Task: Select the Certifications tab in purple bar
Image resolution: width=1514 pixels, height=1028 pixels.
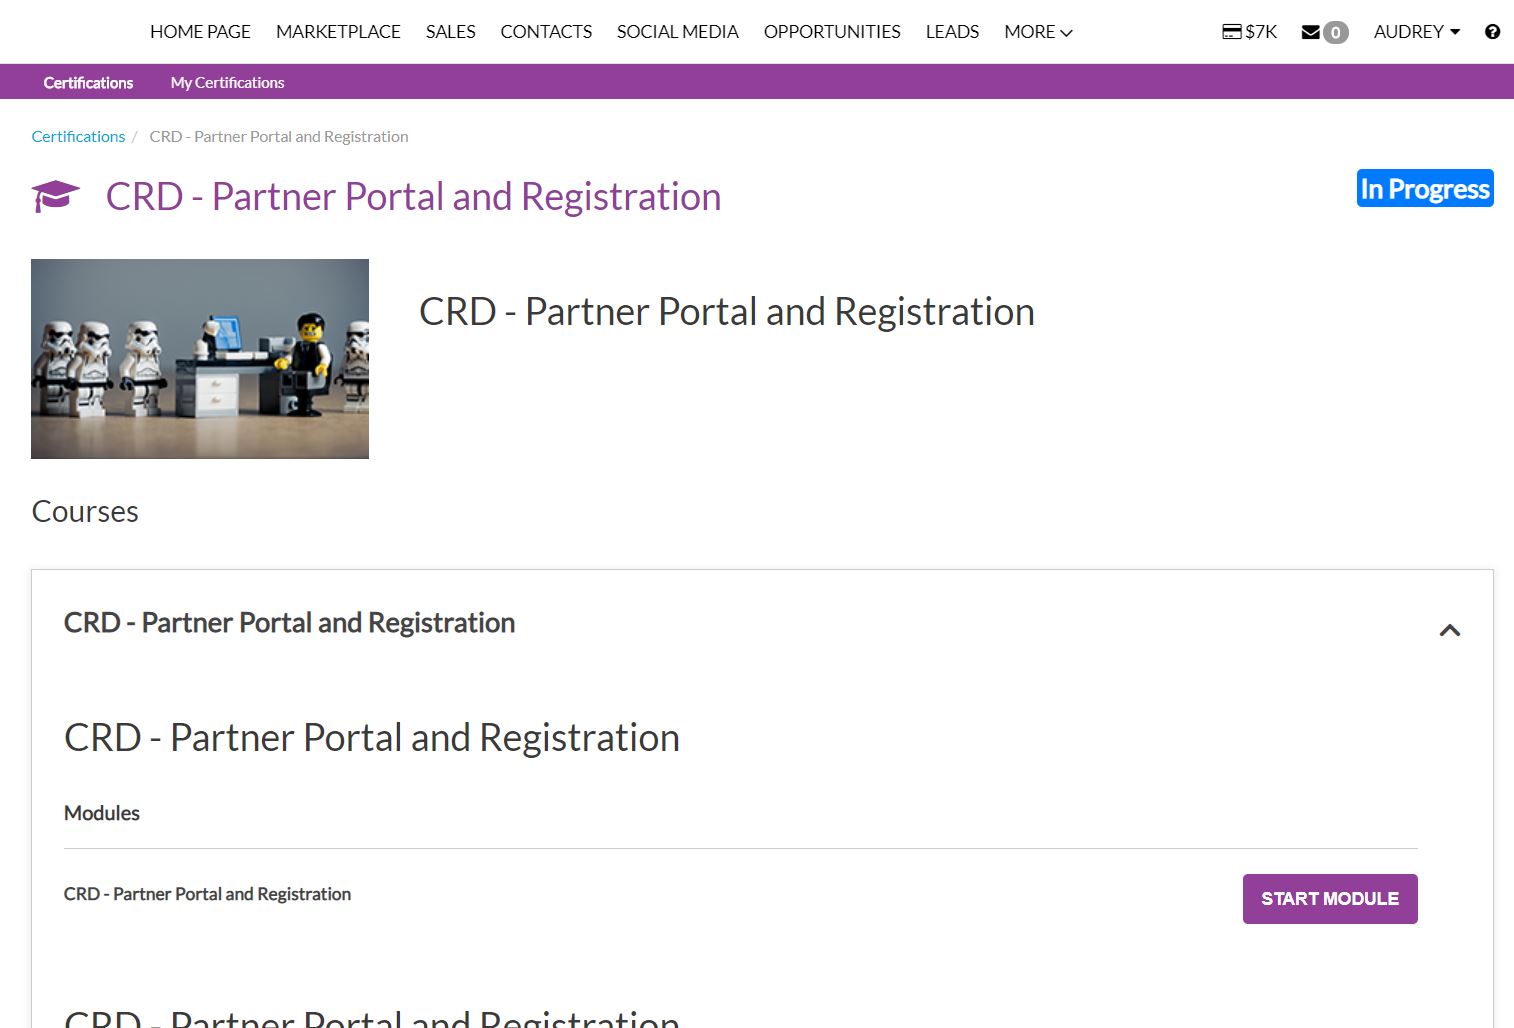Action: [88, 83]
